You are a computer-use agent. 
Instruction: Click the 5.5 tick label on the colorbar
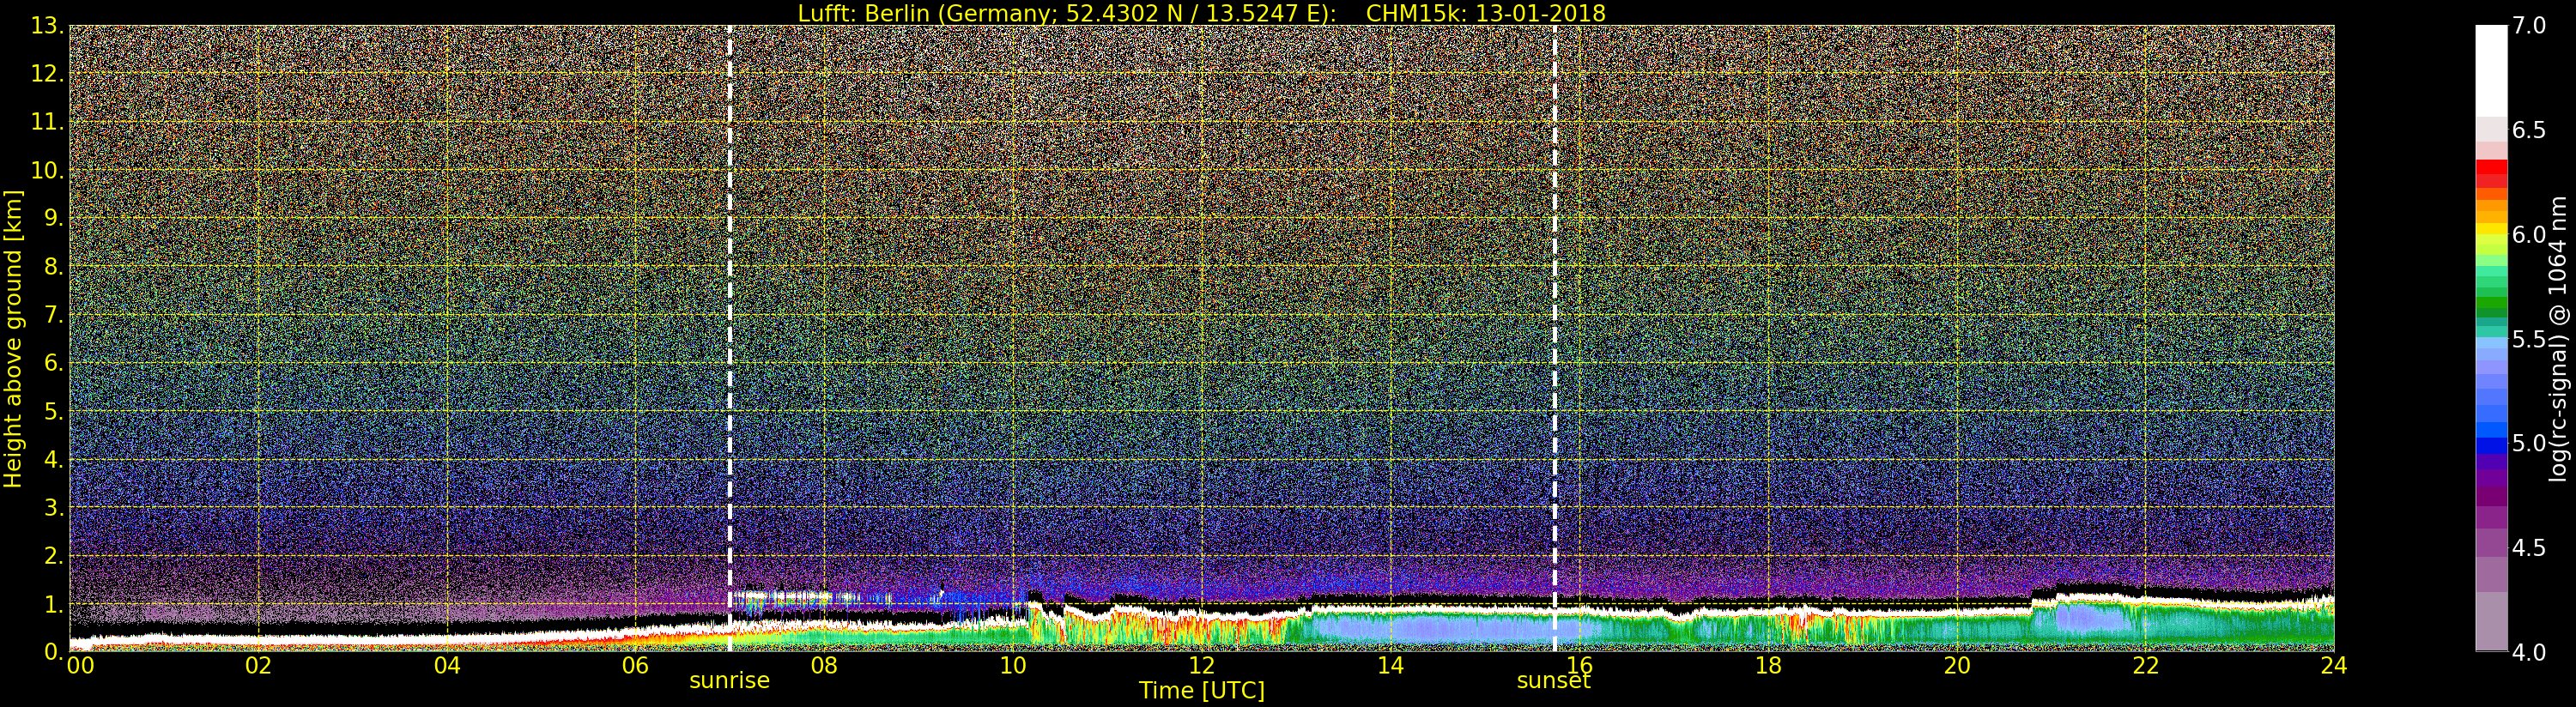[x=2529, y=339]
